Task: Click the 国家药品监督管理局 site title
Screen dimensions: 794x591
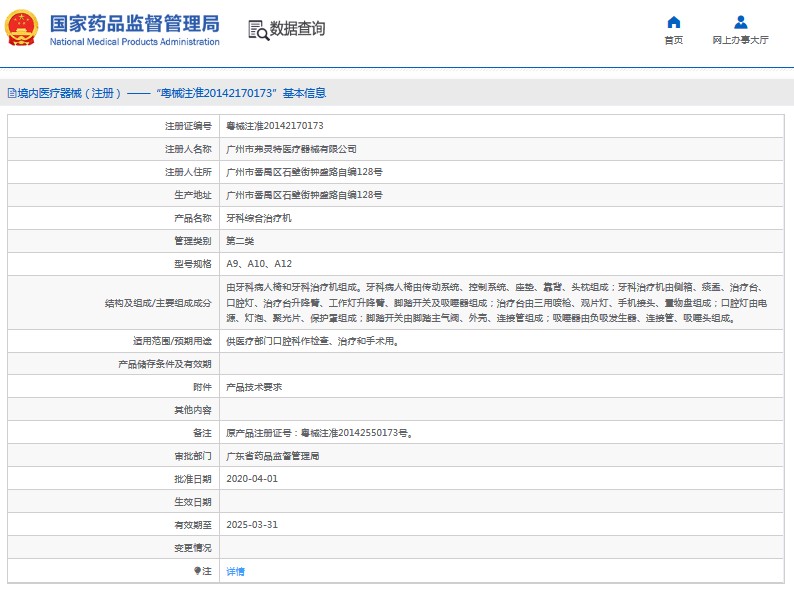Action: (133, 23)
